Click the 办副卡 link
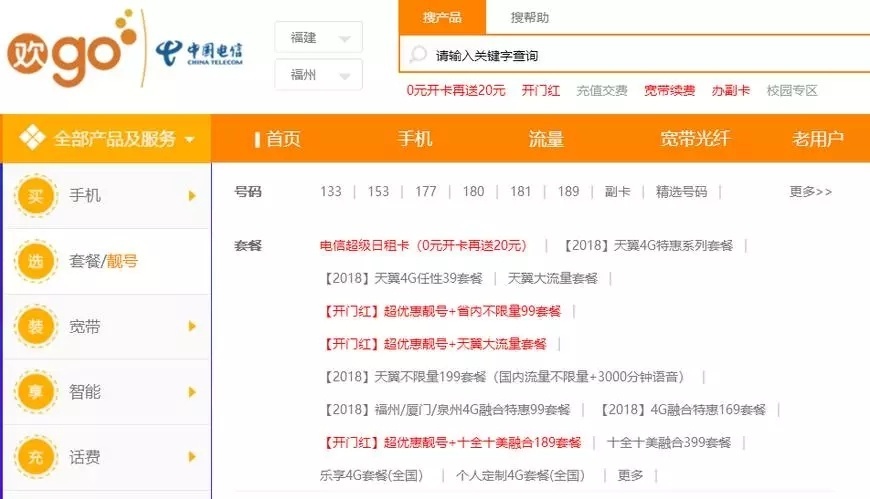This screenshot has height=499, width=870. [730, 90]
